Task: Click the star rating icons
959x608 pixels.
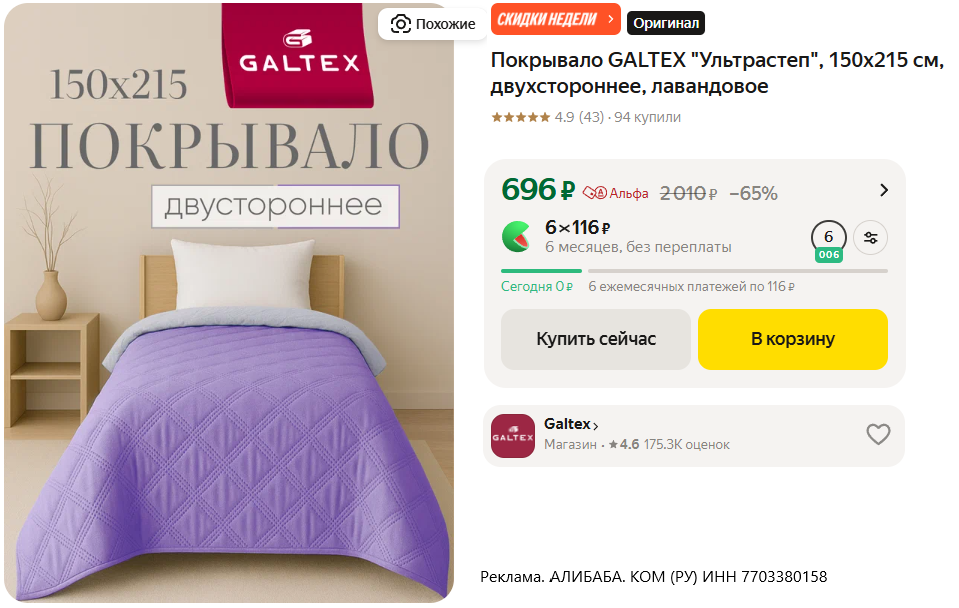Action: (x=520, y=117)
